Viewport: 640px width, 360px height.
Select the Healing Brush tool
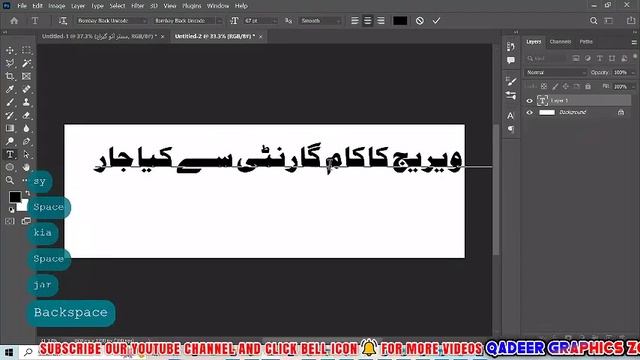(x=27, y=89)
